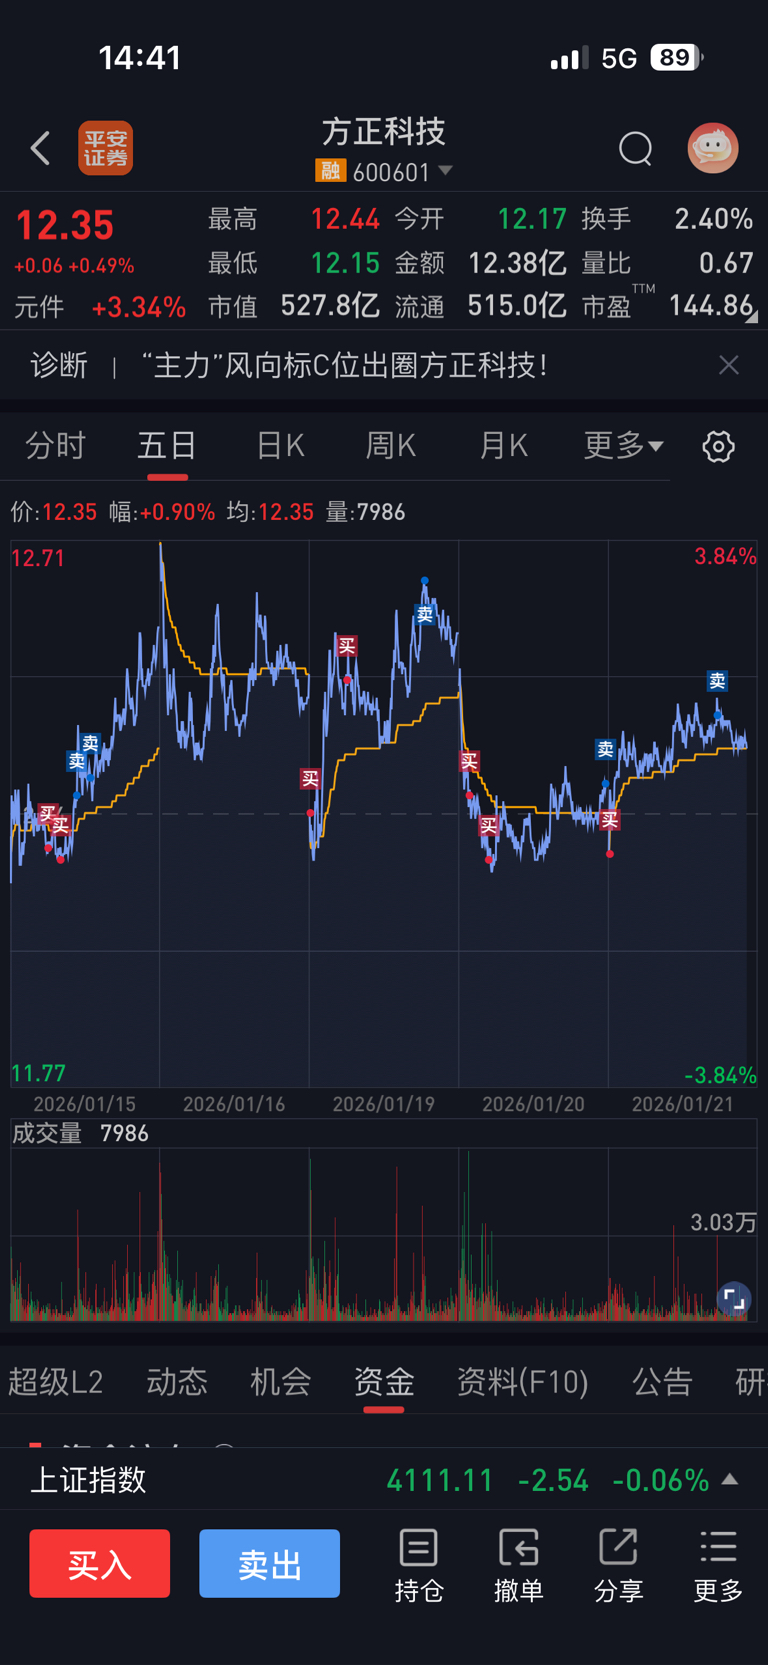Select the 五日 chart tab
The height and width of the screenshot is (1665, 769).
167,445
